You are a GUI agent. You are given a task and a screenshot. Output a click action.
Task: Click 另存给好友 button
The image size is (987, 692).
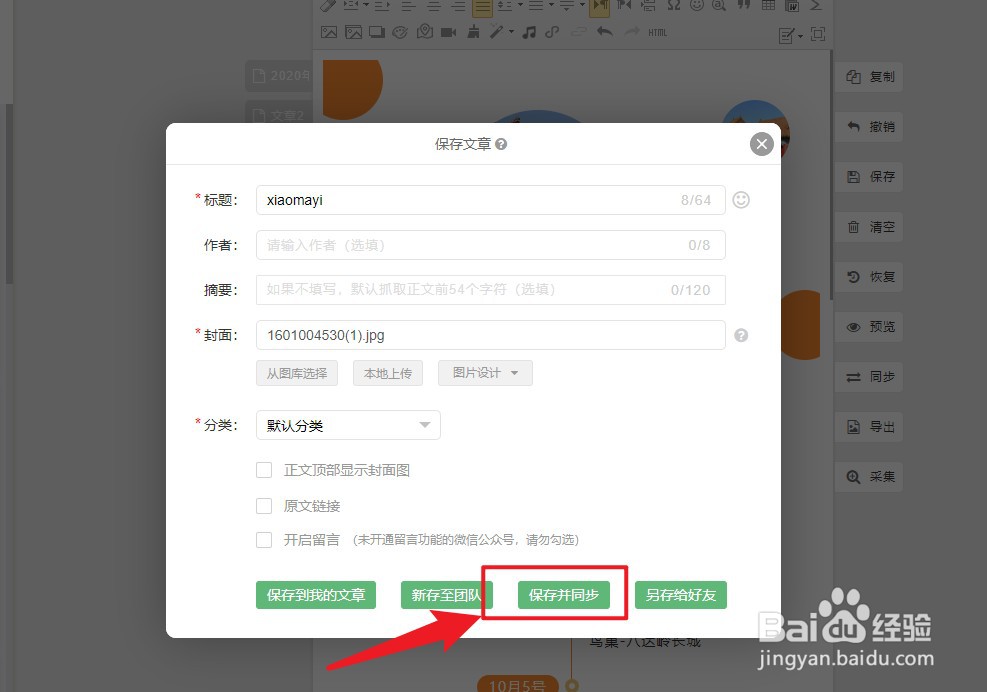click(x=681, y=595)
